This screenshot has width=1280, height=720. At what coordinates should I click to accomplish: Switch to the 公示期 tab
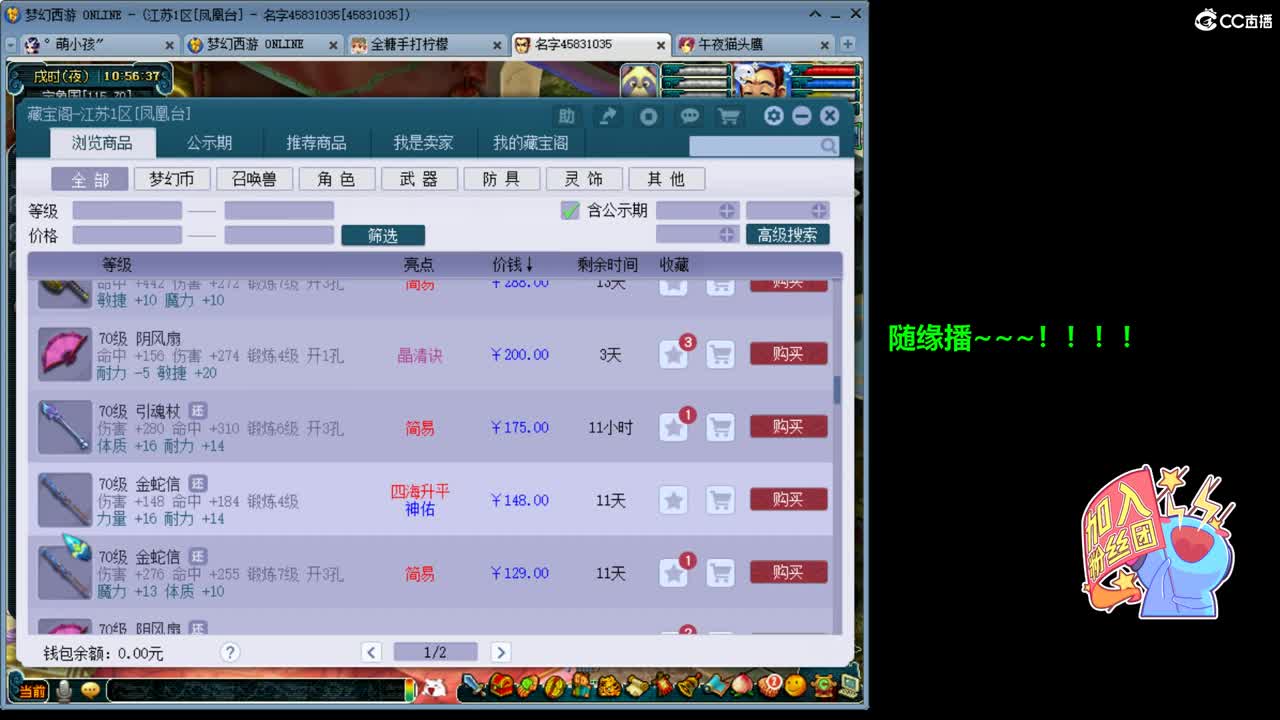point(209,143)
